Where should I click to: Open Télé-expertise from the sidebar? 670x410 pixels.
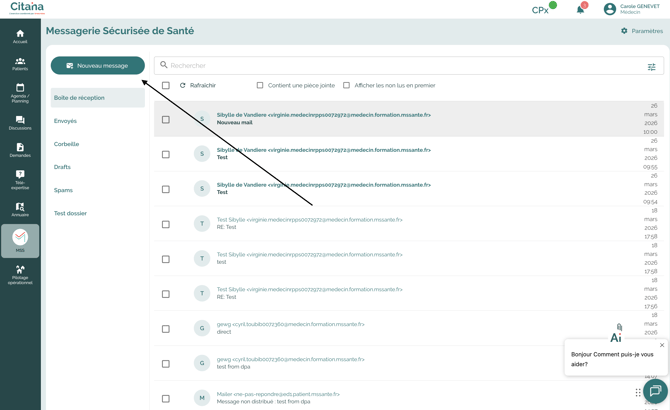coord(20,178)
